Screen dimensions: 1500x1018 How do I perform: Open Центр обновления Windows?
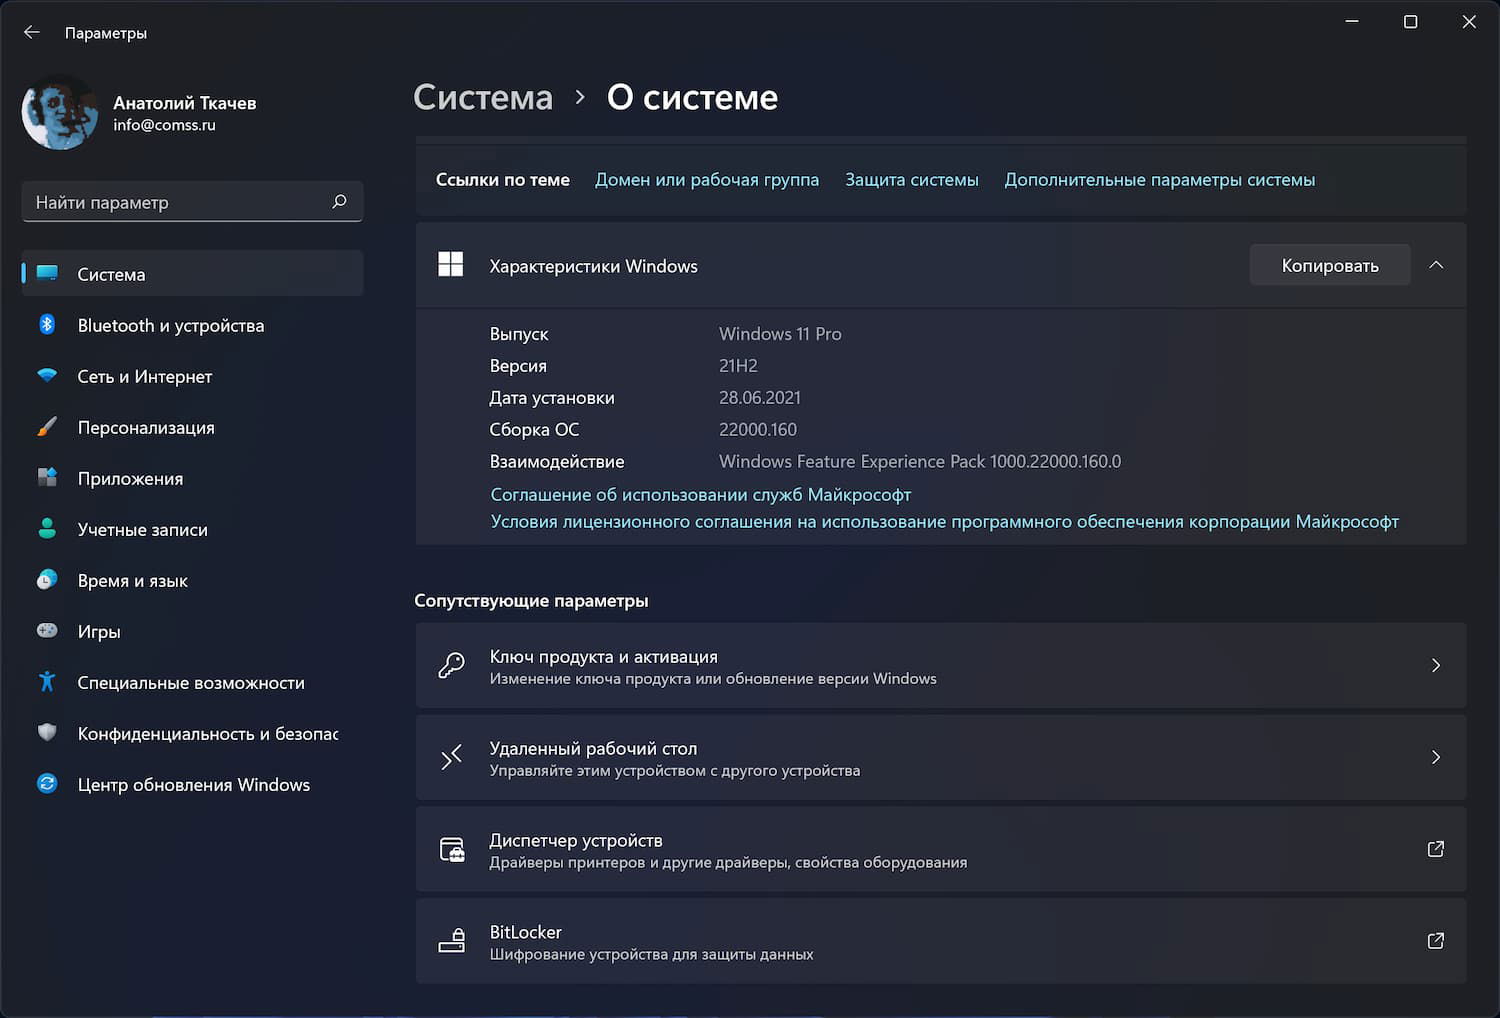(x=193, y=784)
